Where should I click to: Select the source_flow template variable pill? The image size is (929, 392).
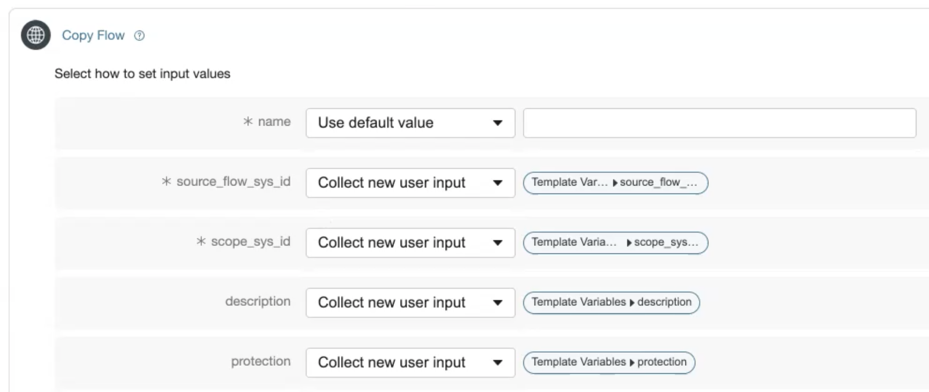(616, 183)
